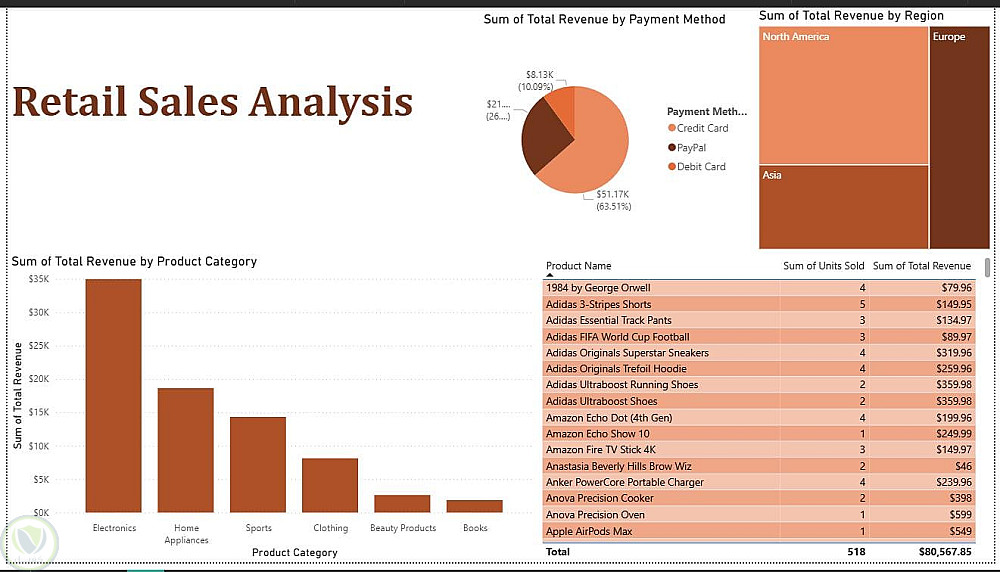Click the sort arrow under Product Name
Viewport: 1000px width, 572px height.
(550, 275)
